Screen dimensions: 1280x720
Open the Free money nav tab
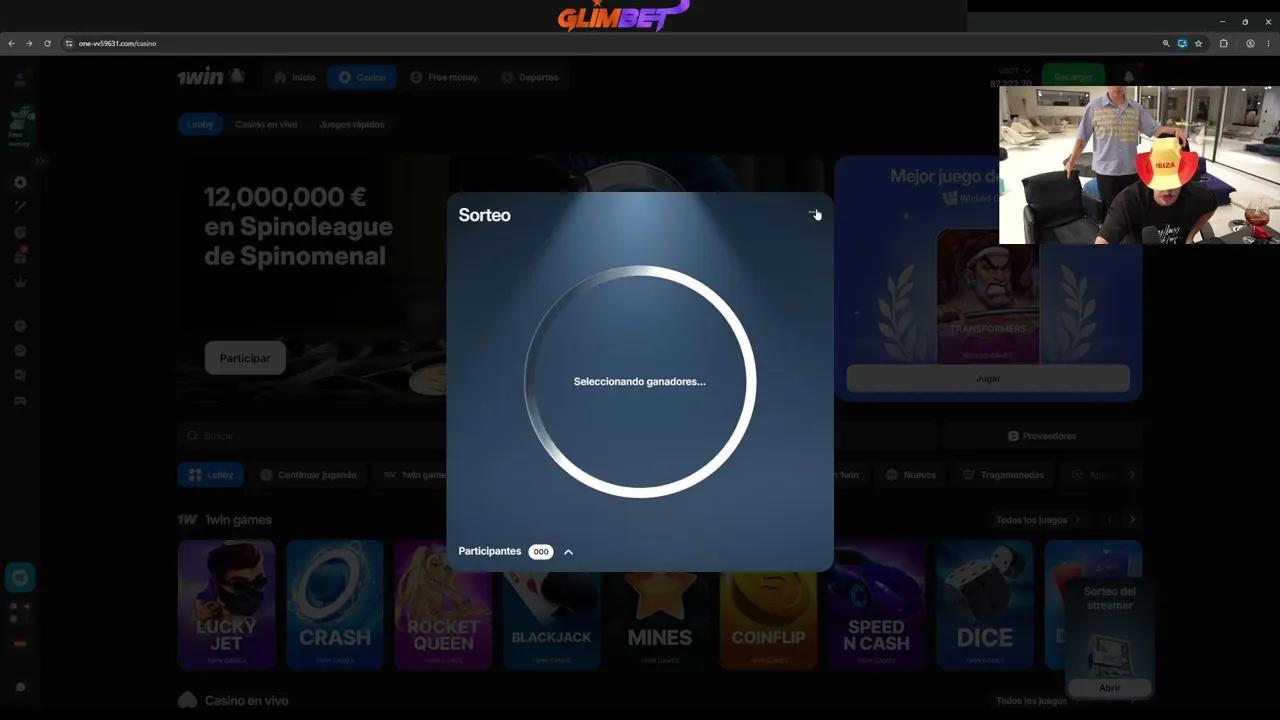coord(444,77)
